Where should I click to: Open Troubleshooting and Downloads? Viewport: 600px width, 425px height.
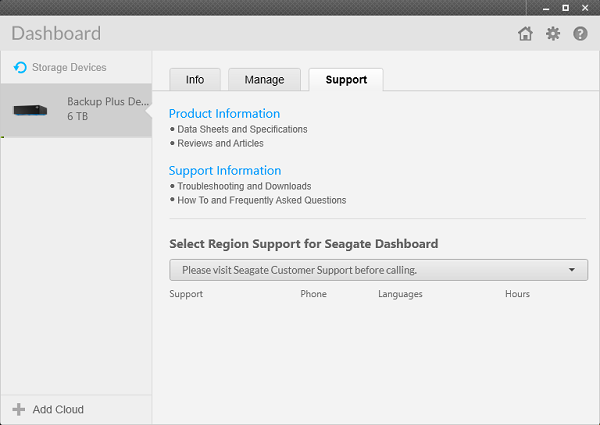pyautogui.click(x=244, y=186)
